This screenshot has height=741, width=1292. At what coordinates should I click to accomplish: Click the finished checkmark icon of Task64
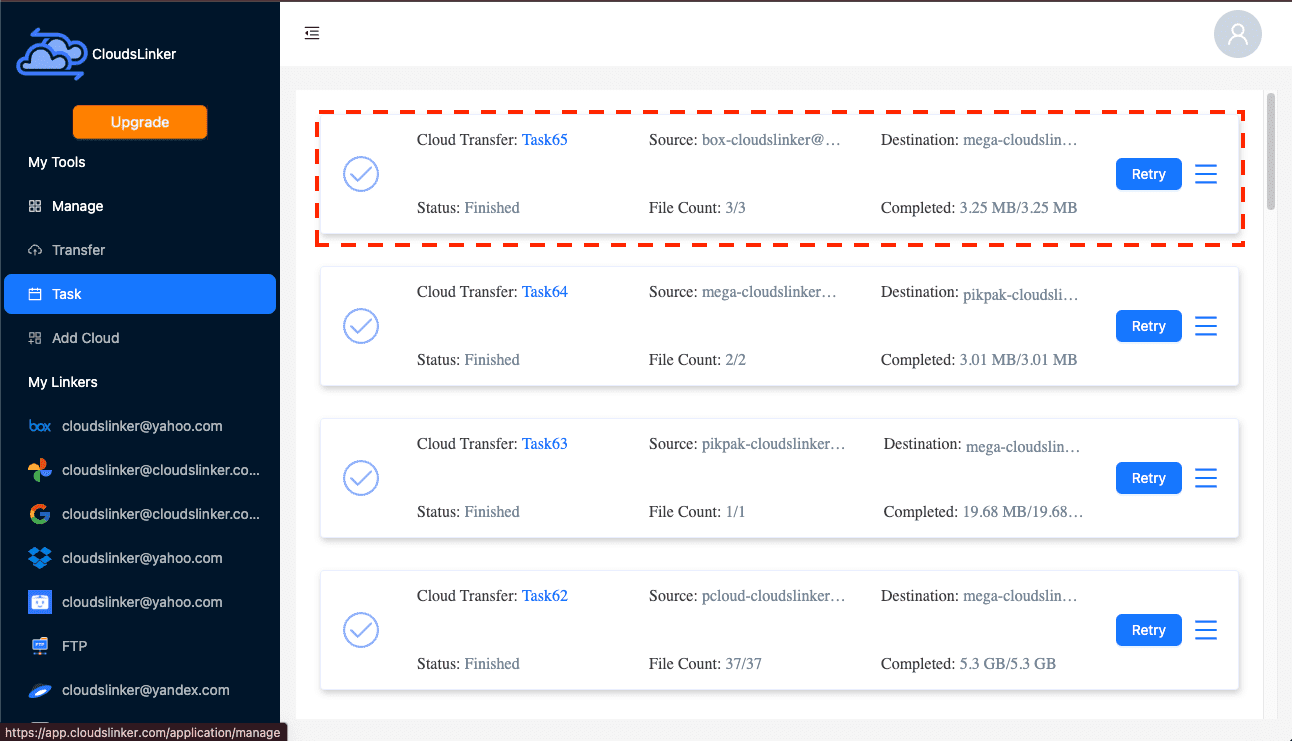click(361, 326)
